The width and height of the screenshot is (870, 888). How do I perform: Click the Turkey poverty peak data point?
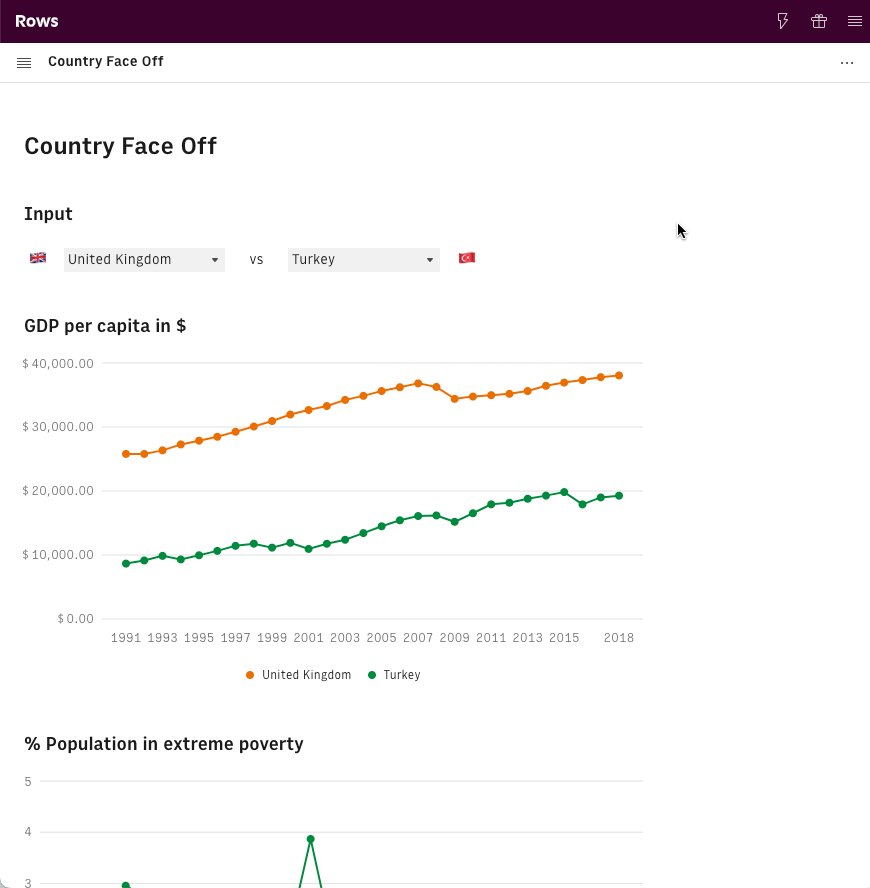click(311, 839)
